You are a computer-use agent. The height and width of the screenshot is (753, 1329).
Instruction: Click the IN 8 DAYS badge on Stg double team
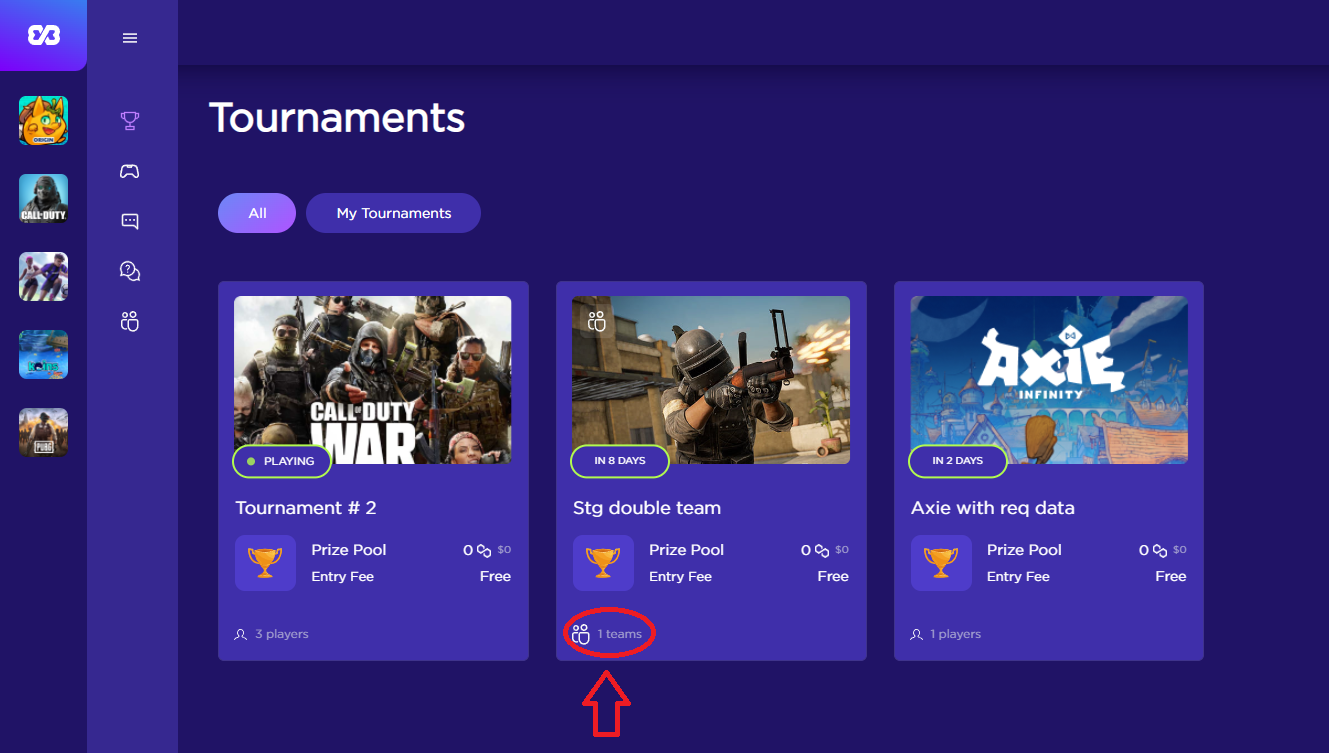(620, 461)
